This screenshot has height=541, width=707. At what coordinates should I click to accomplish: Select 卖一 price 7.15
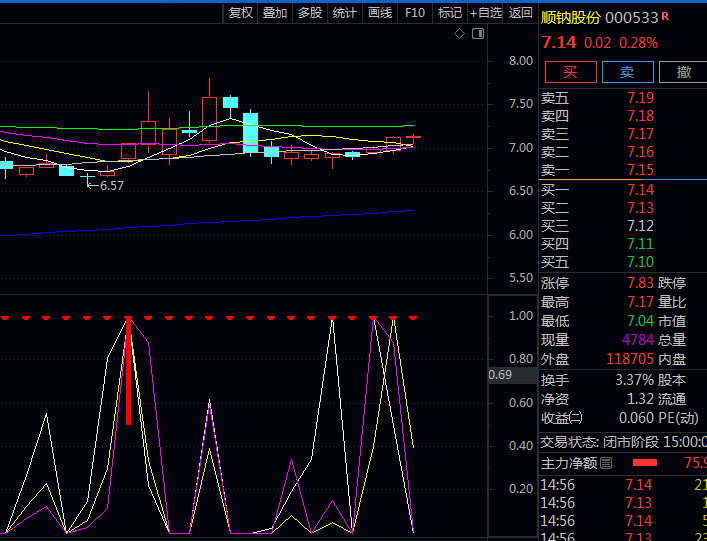tap(641, 170)
